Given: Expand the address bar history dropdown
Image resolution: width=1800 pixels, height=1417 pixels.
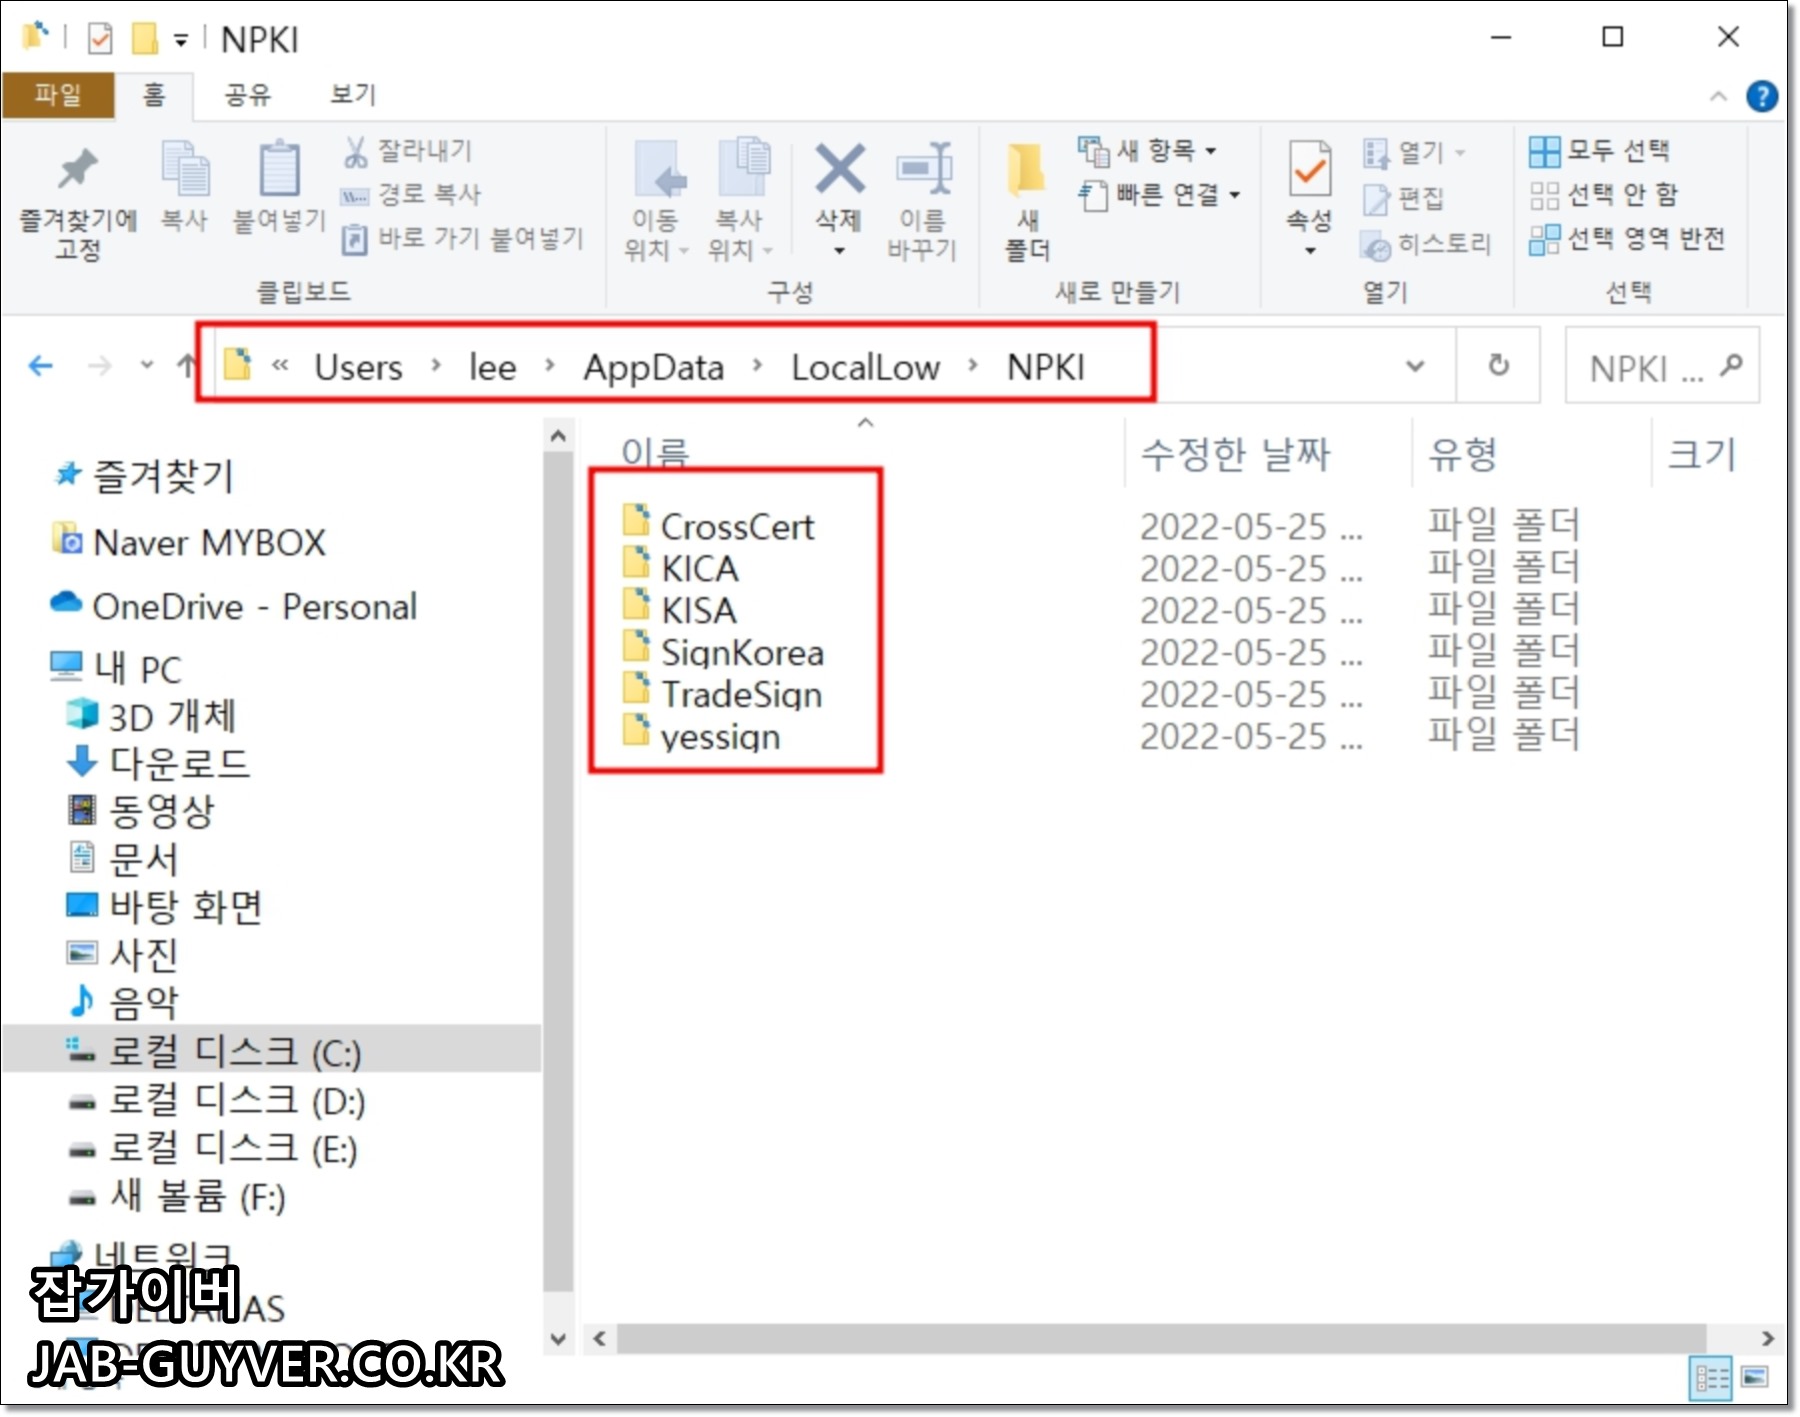Looking at the screenshot, I should click(1415, 366).
